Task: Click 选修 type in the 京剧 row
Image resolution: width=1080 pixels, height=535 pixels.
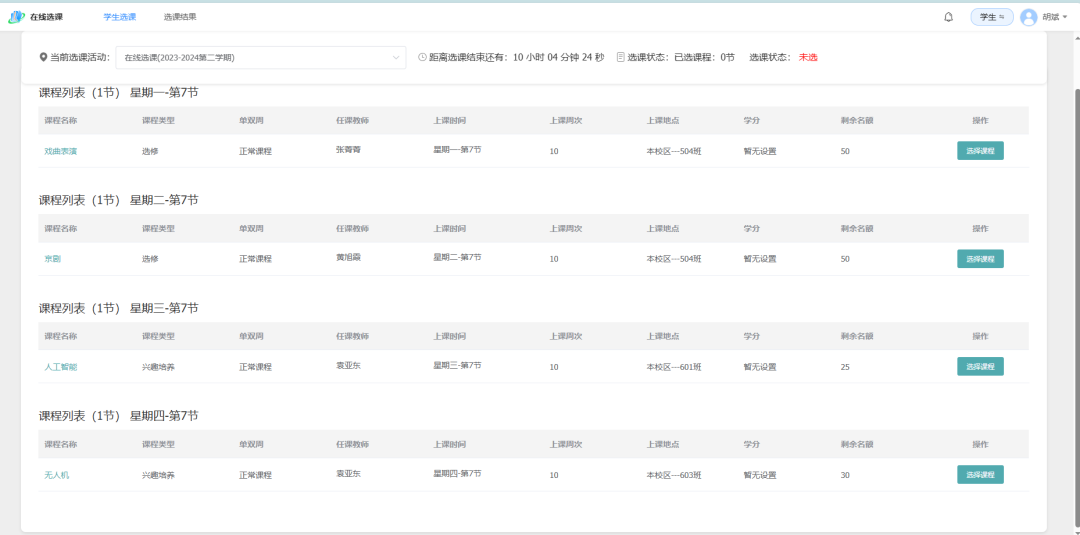Action: pyautogui.click(x=150, y=259)
